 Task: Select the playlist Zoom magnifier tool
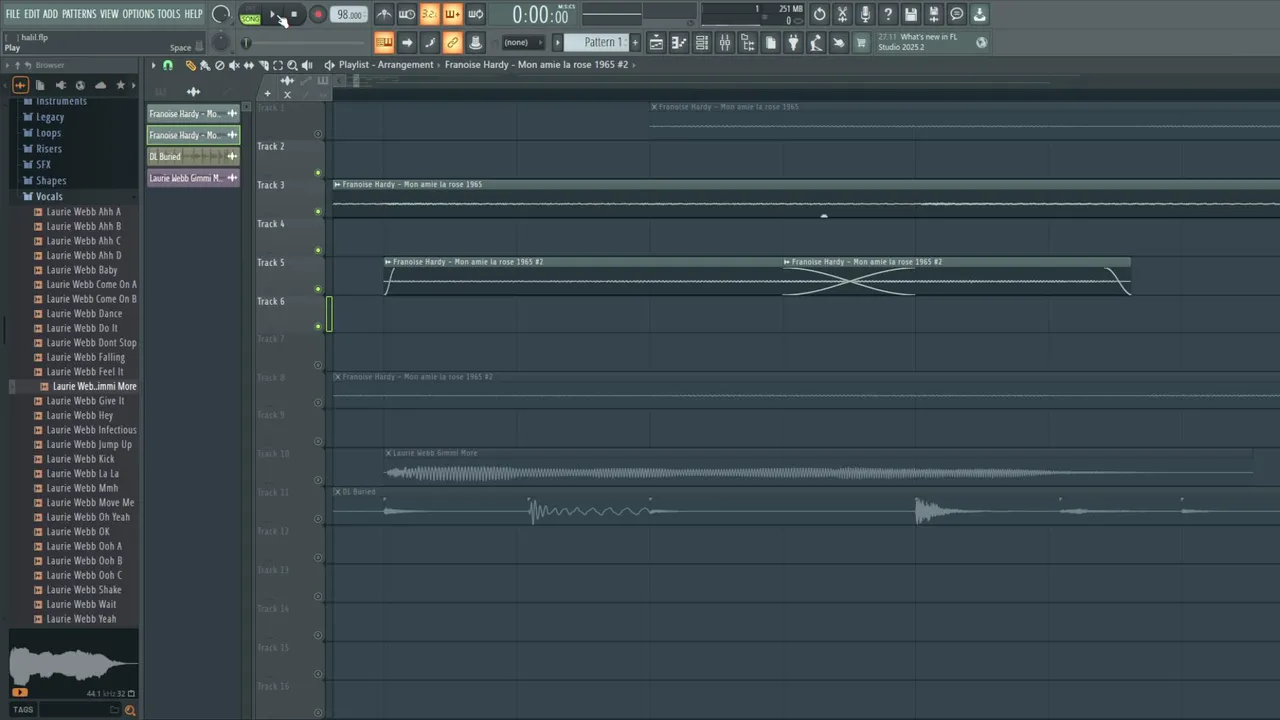(292, 65)
